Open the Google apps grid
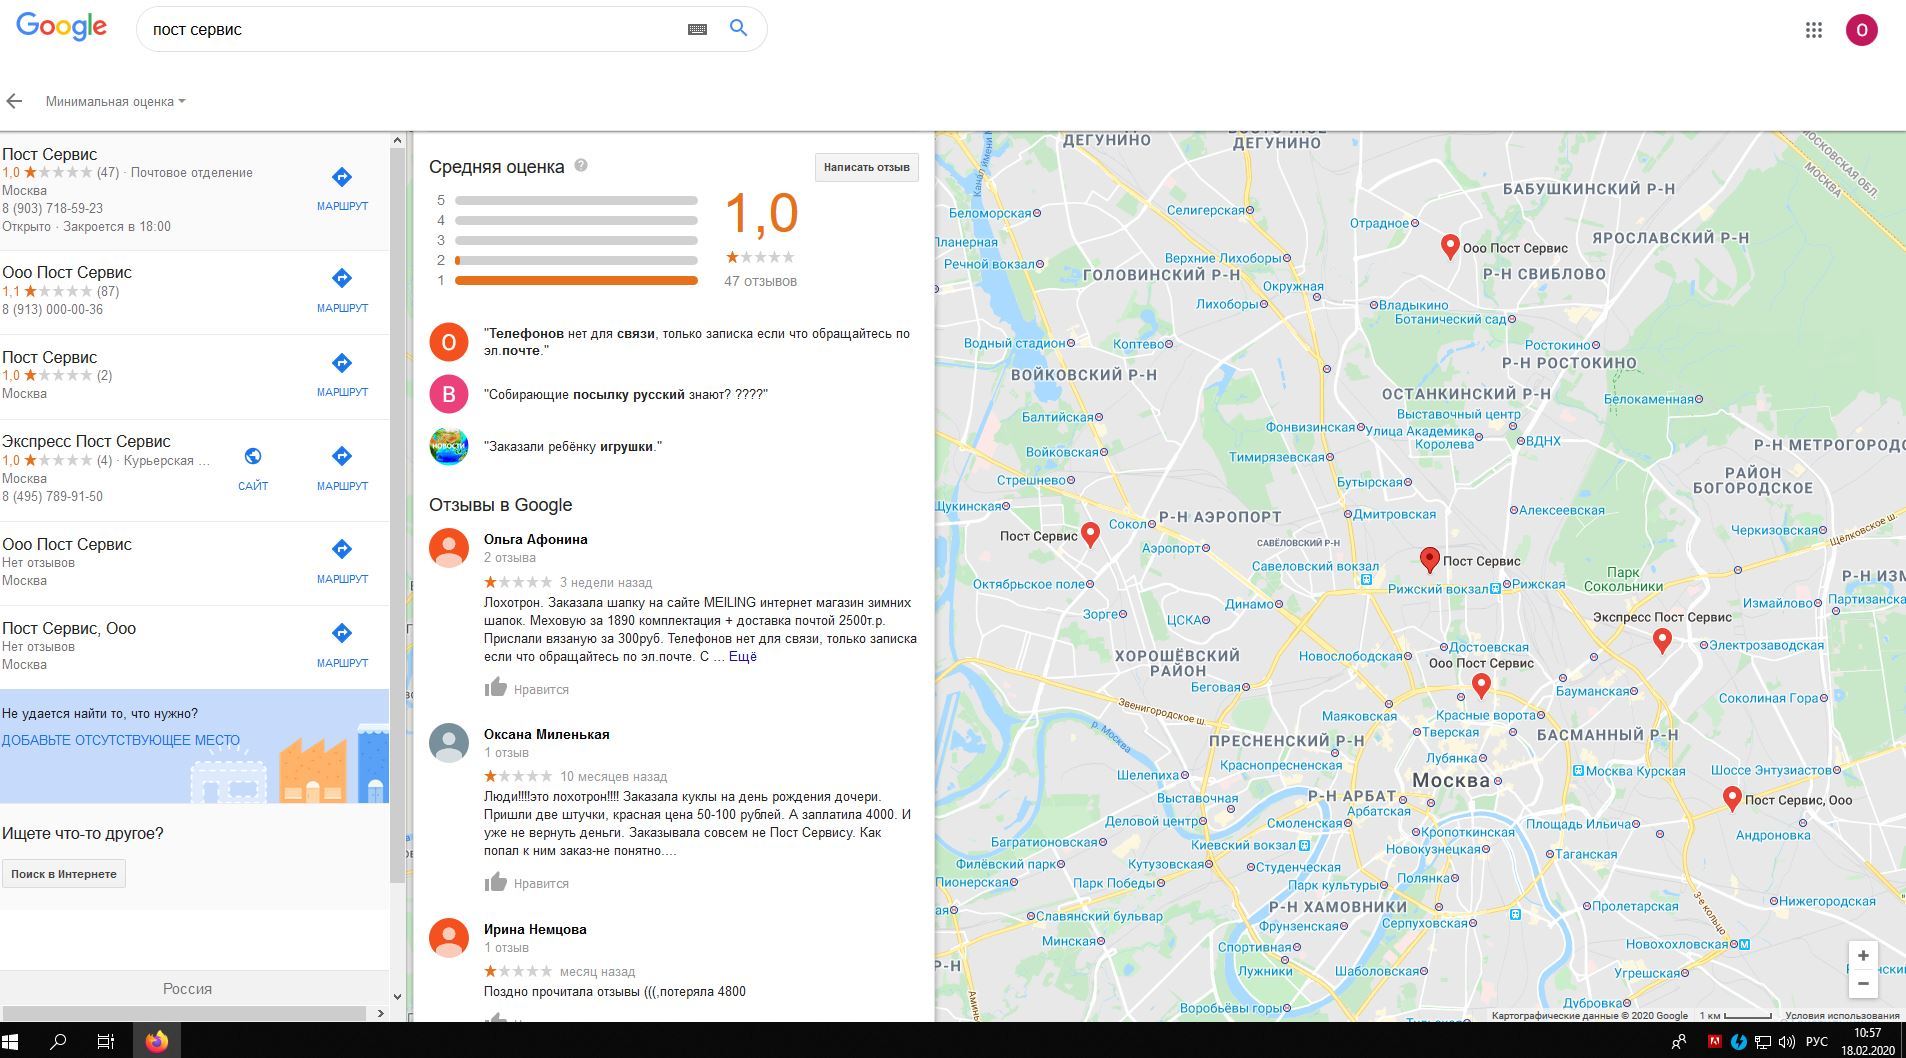1906x1058 pixels. coord(1813,30)
